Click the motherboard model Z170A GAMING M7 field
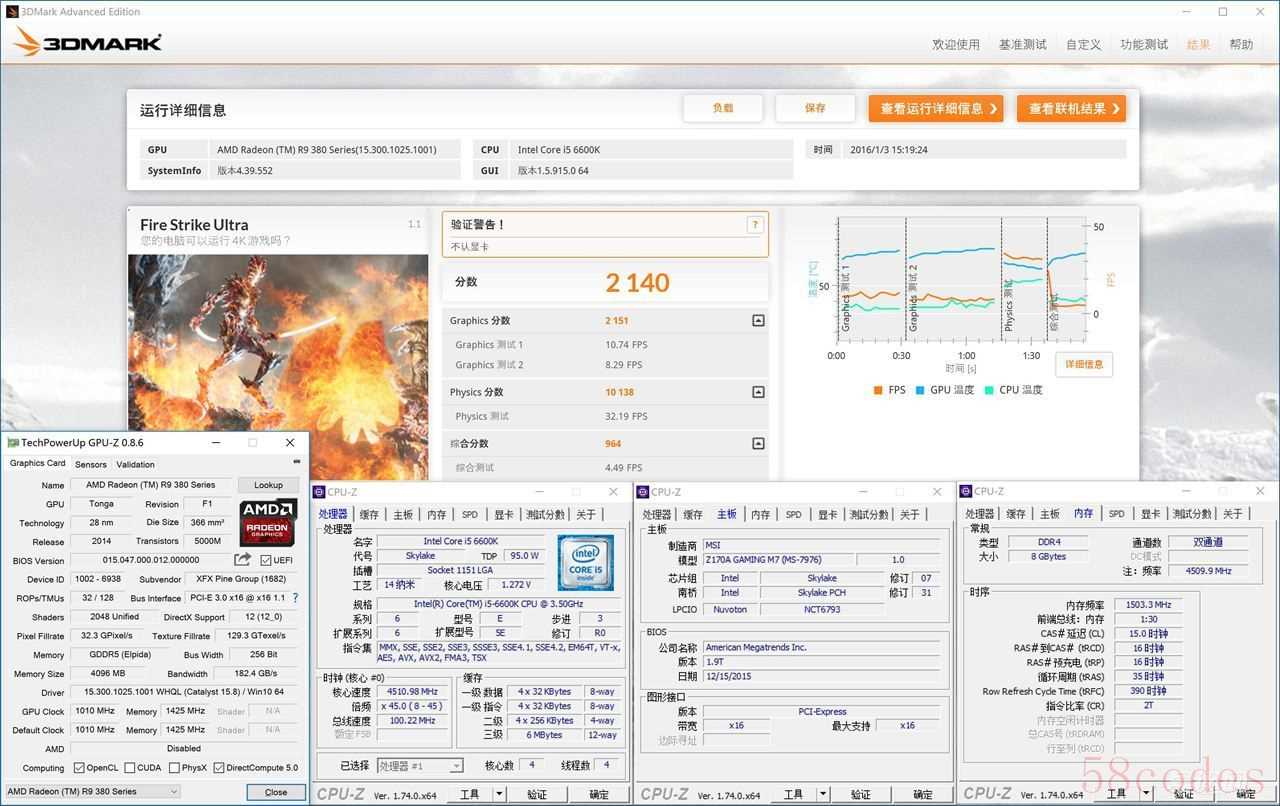Image resolution: width=1280 pixels, height=806 pixels. pyautogui.click(x=777, y=560)
